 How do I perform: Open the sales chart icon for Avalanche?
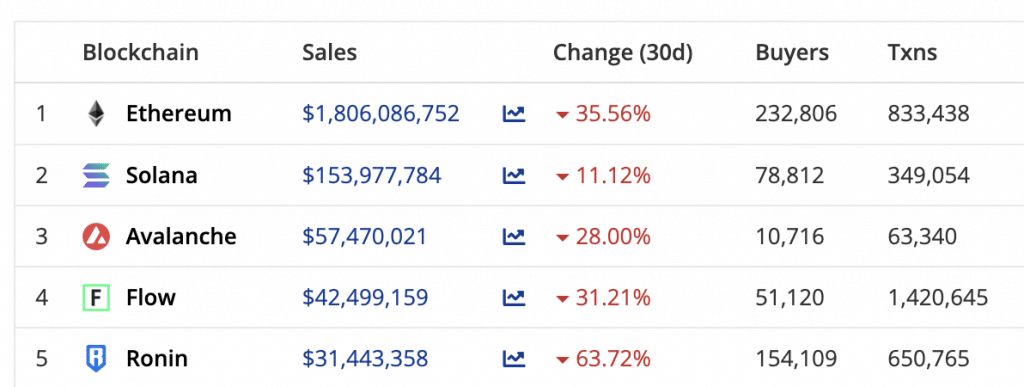tap(514, 236)
